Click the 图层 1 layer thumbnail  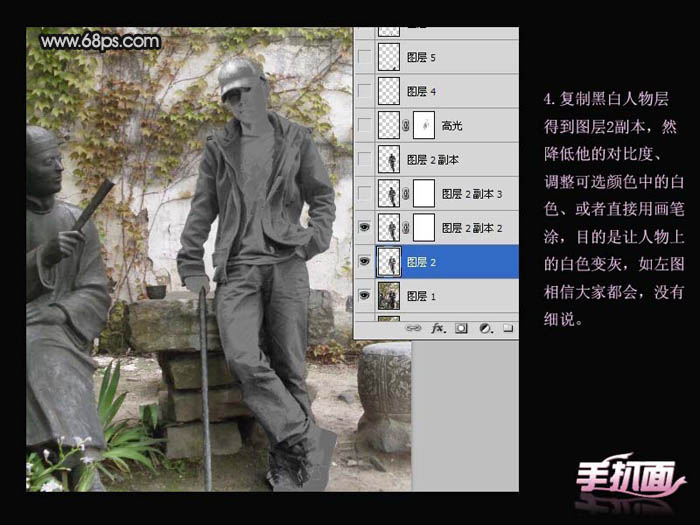[389, 296]
